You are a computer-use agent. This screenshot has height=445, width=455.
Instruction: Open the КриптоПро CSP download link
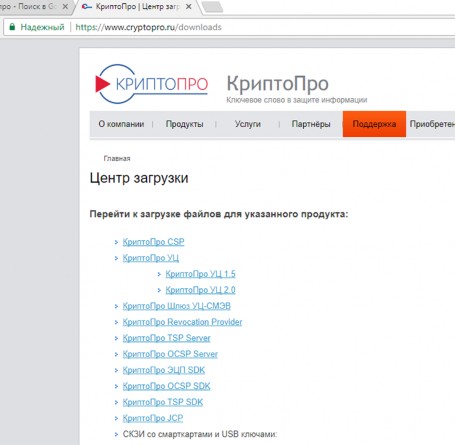[x=153, y=242]
